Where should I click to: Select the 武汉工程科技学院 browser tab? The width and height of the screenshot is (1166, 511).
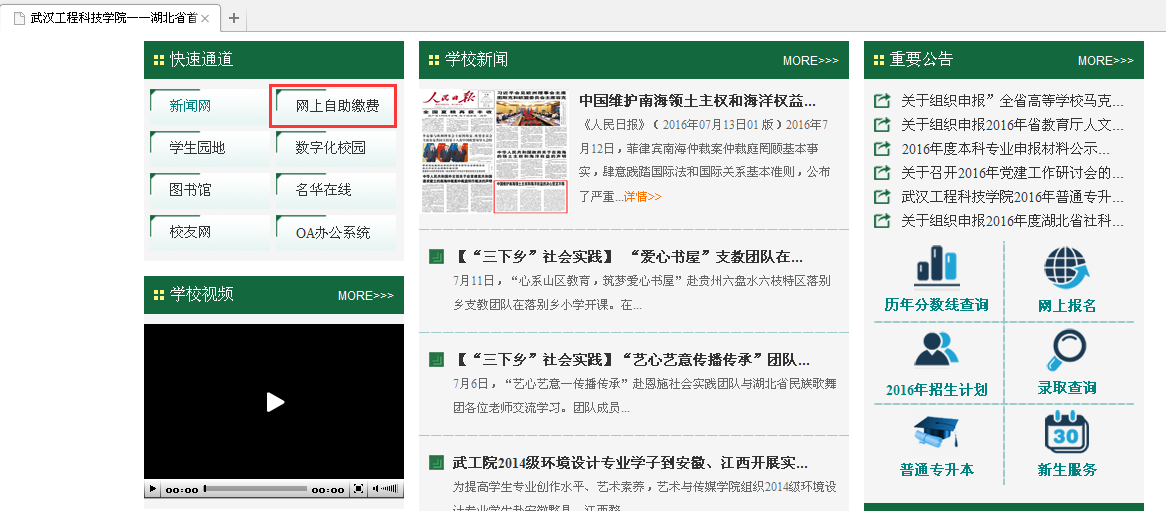(x=110, y=18)
